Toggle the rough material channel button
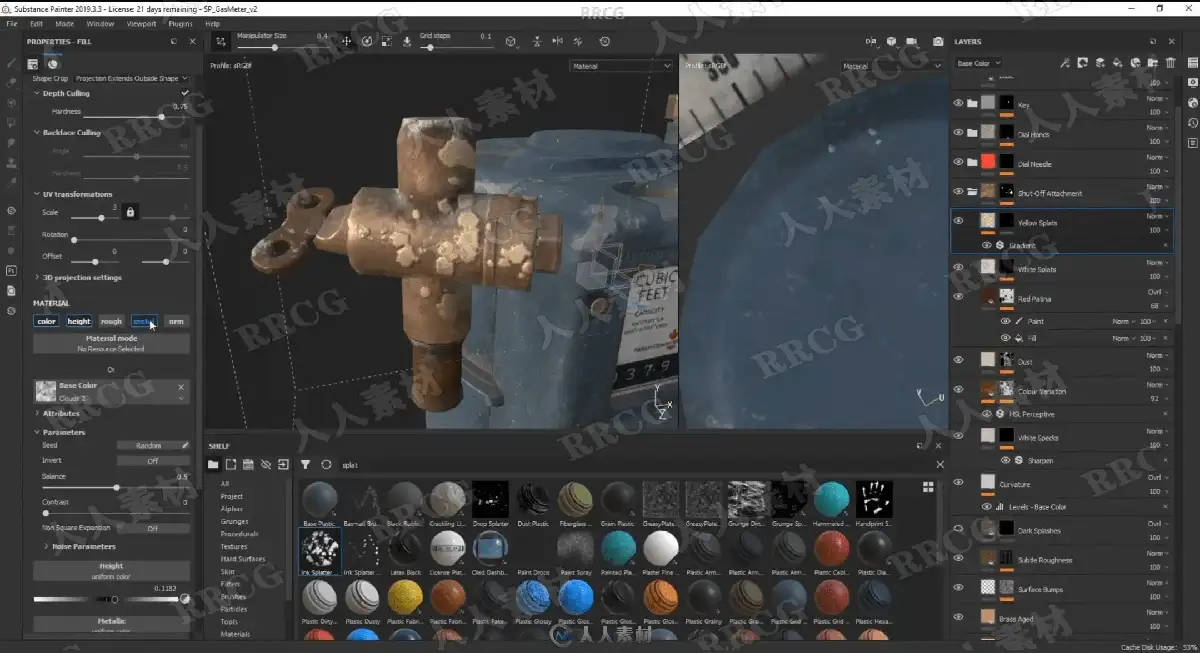 (x=111, y=322)
